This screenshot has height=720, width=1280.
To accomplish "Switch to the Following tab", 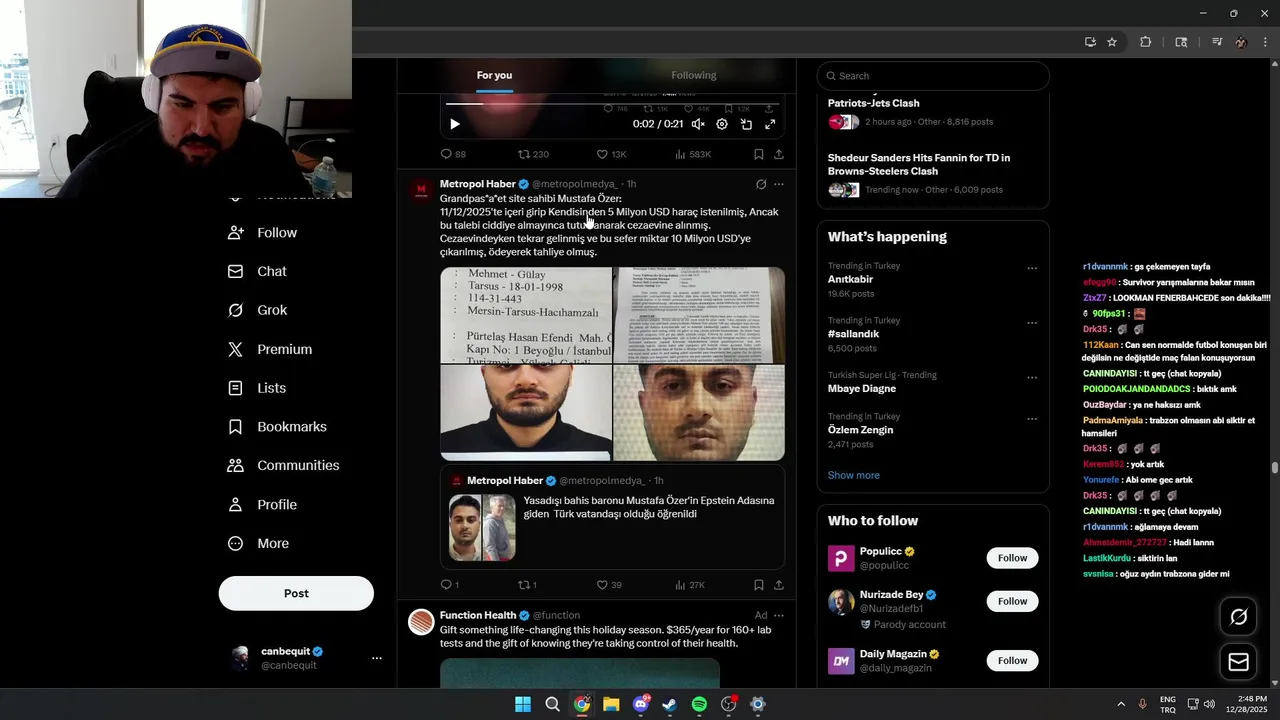I will [694, 75].
